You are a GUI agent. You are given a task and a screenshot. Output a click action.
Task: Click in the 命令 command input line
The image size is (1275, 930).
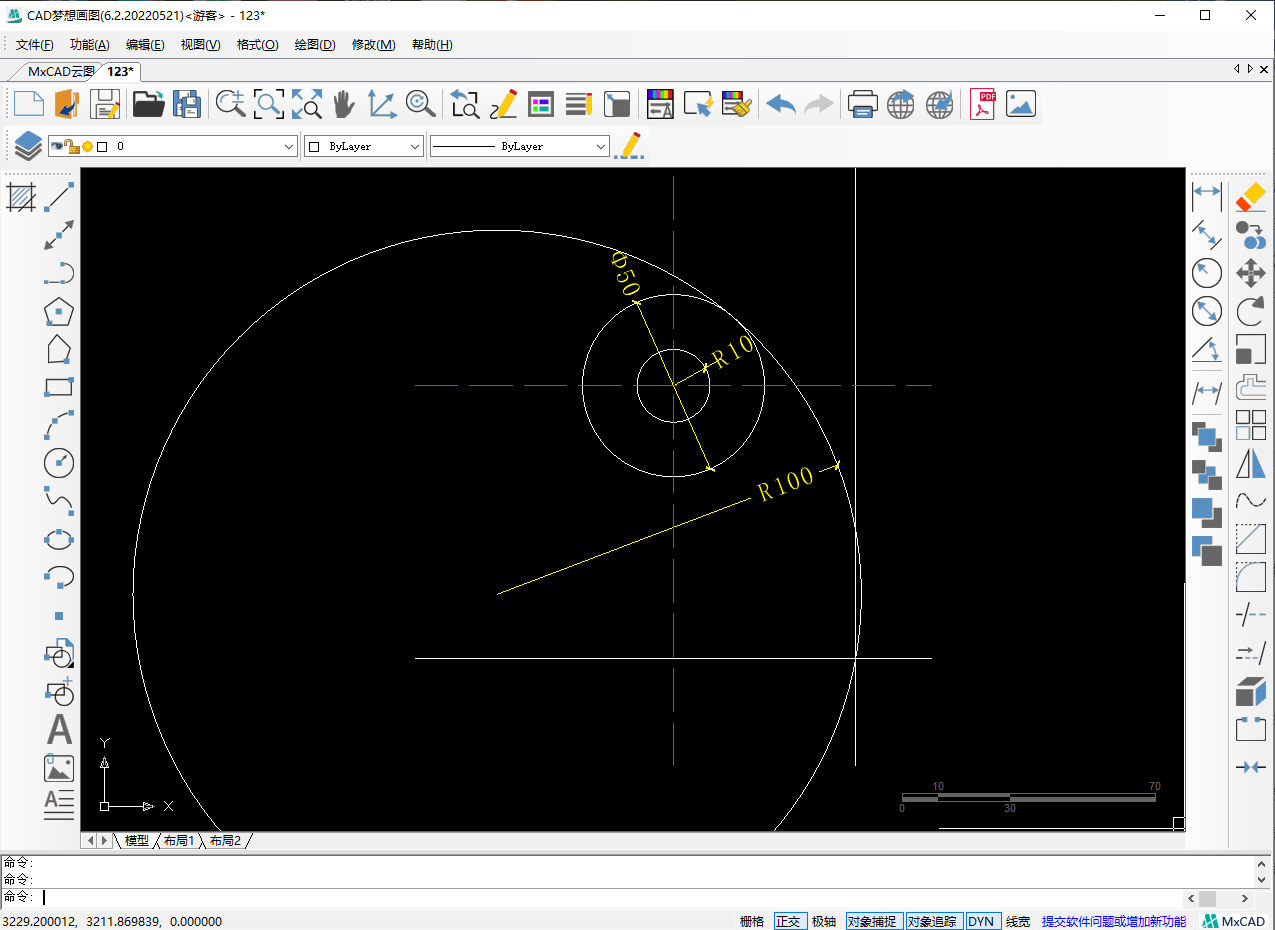click(610, 897)
